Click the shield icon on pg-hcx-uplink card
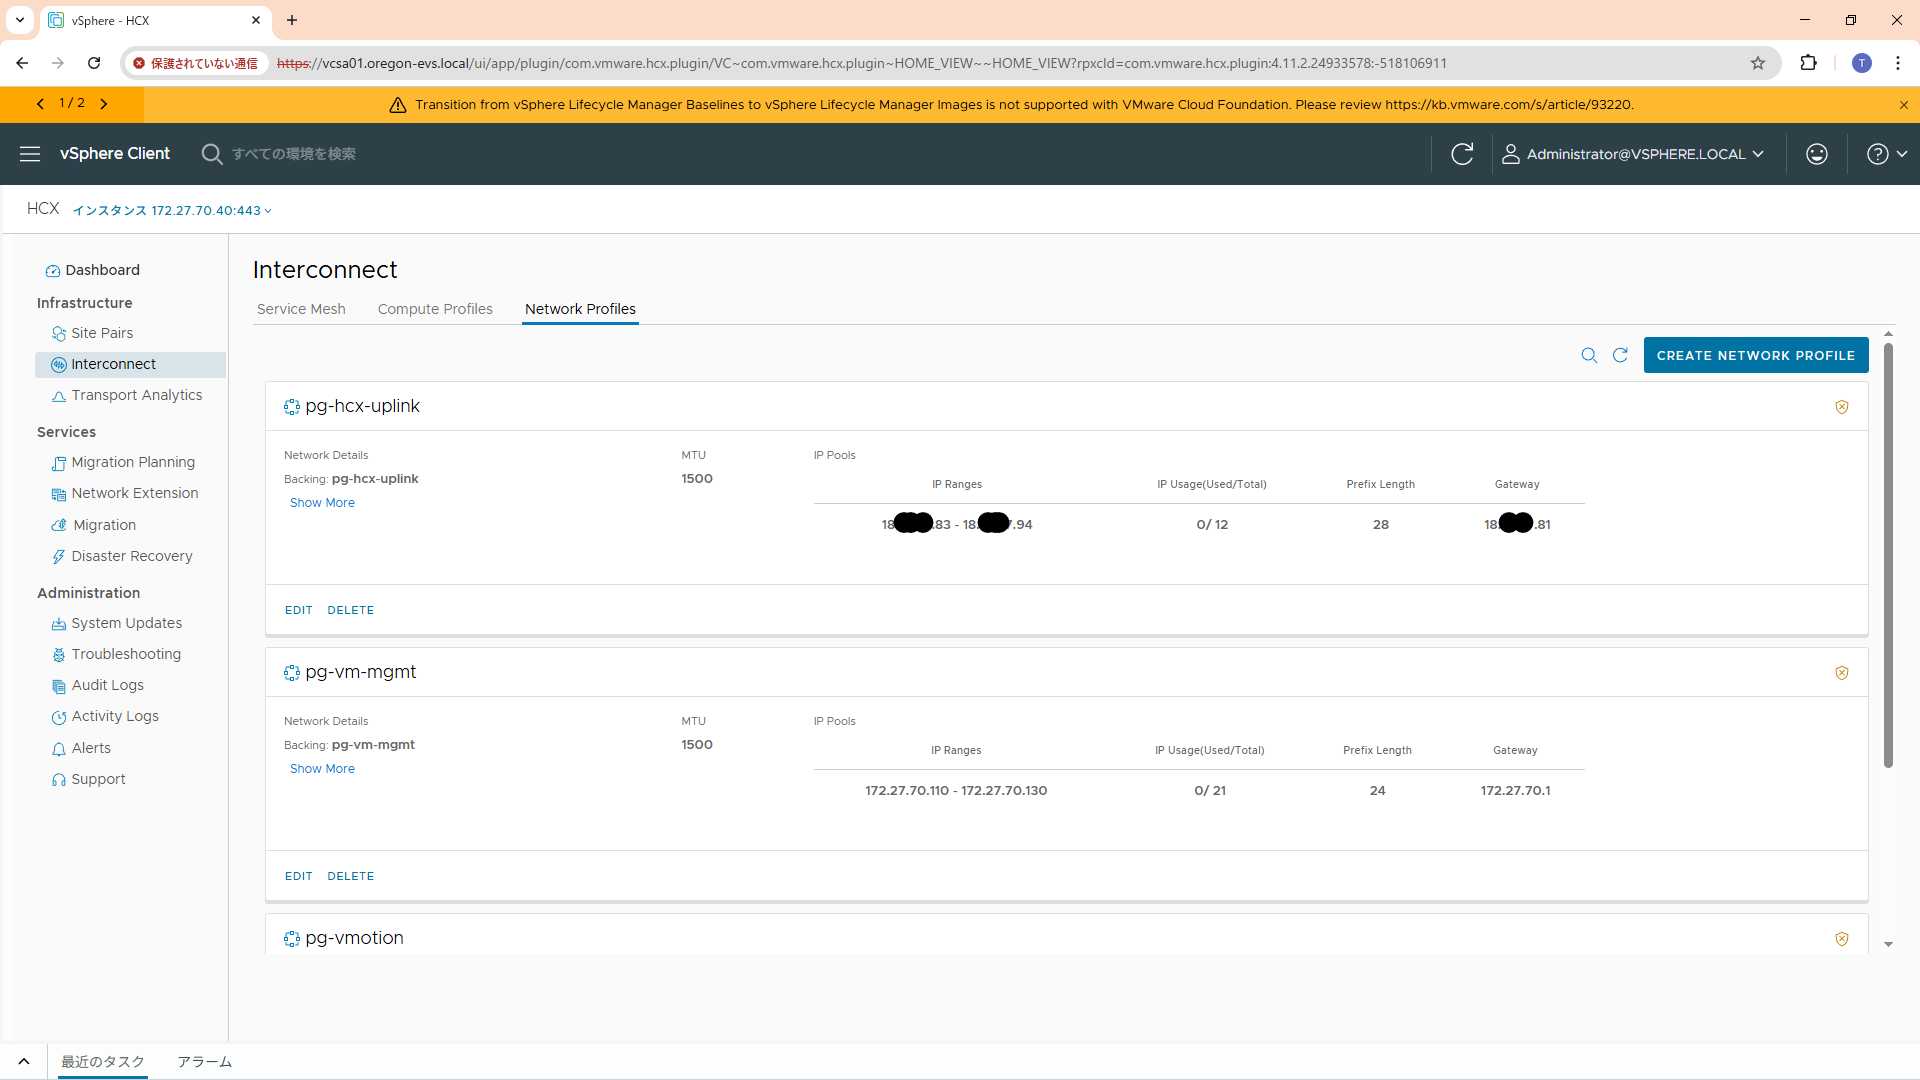Image resolution: width=1920 pixels, height=1080 pixels. point(1841,407)
